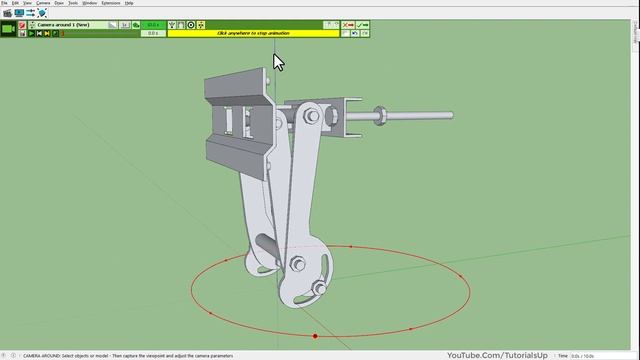Click the green duration field
The image size is (640, 360).
(x=153, y=25)
